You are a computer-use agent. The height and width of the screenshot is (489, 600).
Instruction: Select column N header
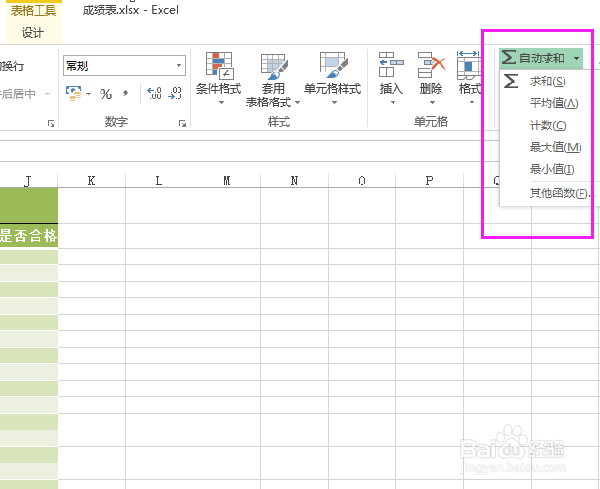click(x=294, y=181)
